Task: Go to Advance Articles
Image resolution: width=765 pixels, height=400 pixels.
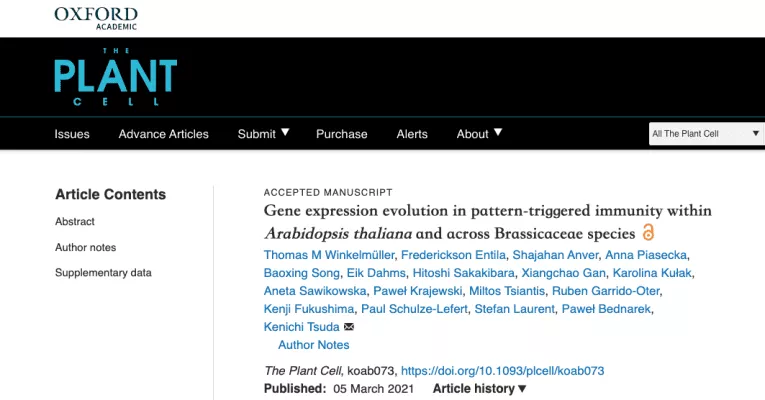Action: pyautogui.click(x=163, y=134)
